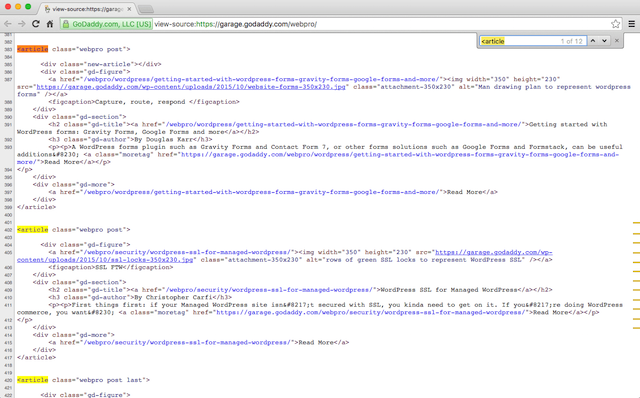Click the yellow minimize window button

pos(18,7)
